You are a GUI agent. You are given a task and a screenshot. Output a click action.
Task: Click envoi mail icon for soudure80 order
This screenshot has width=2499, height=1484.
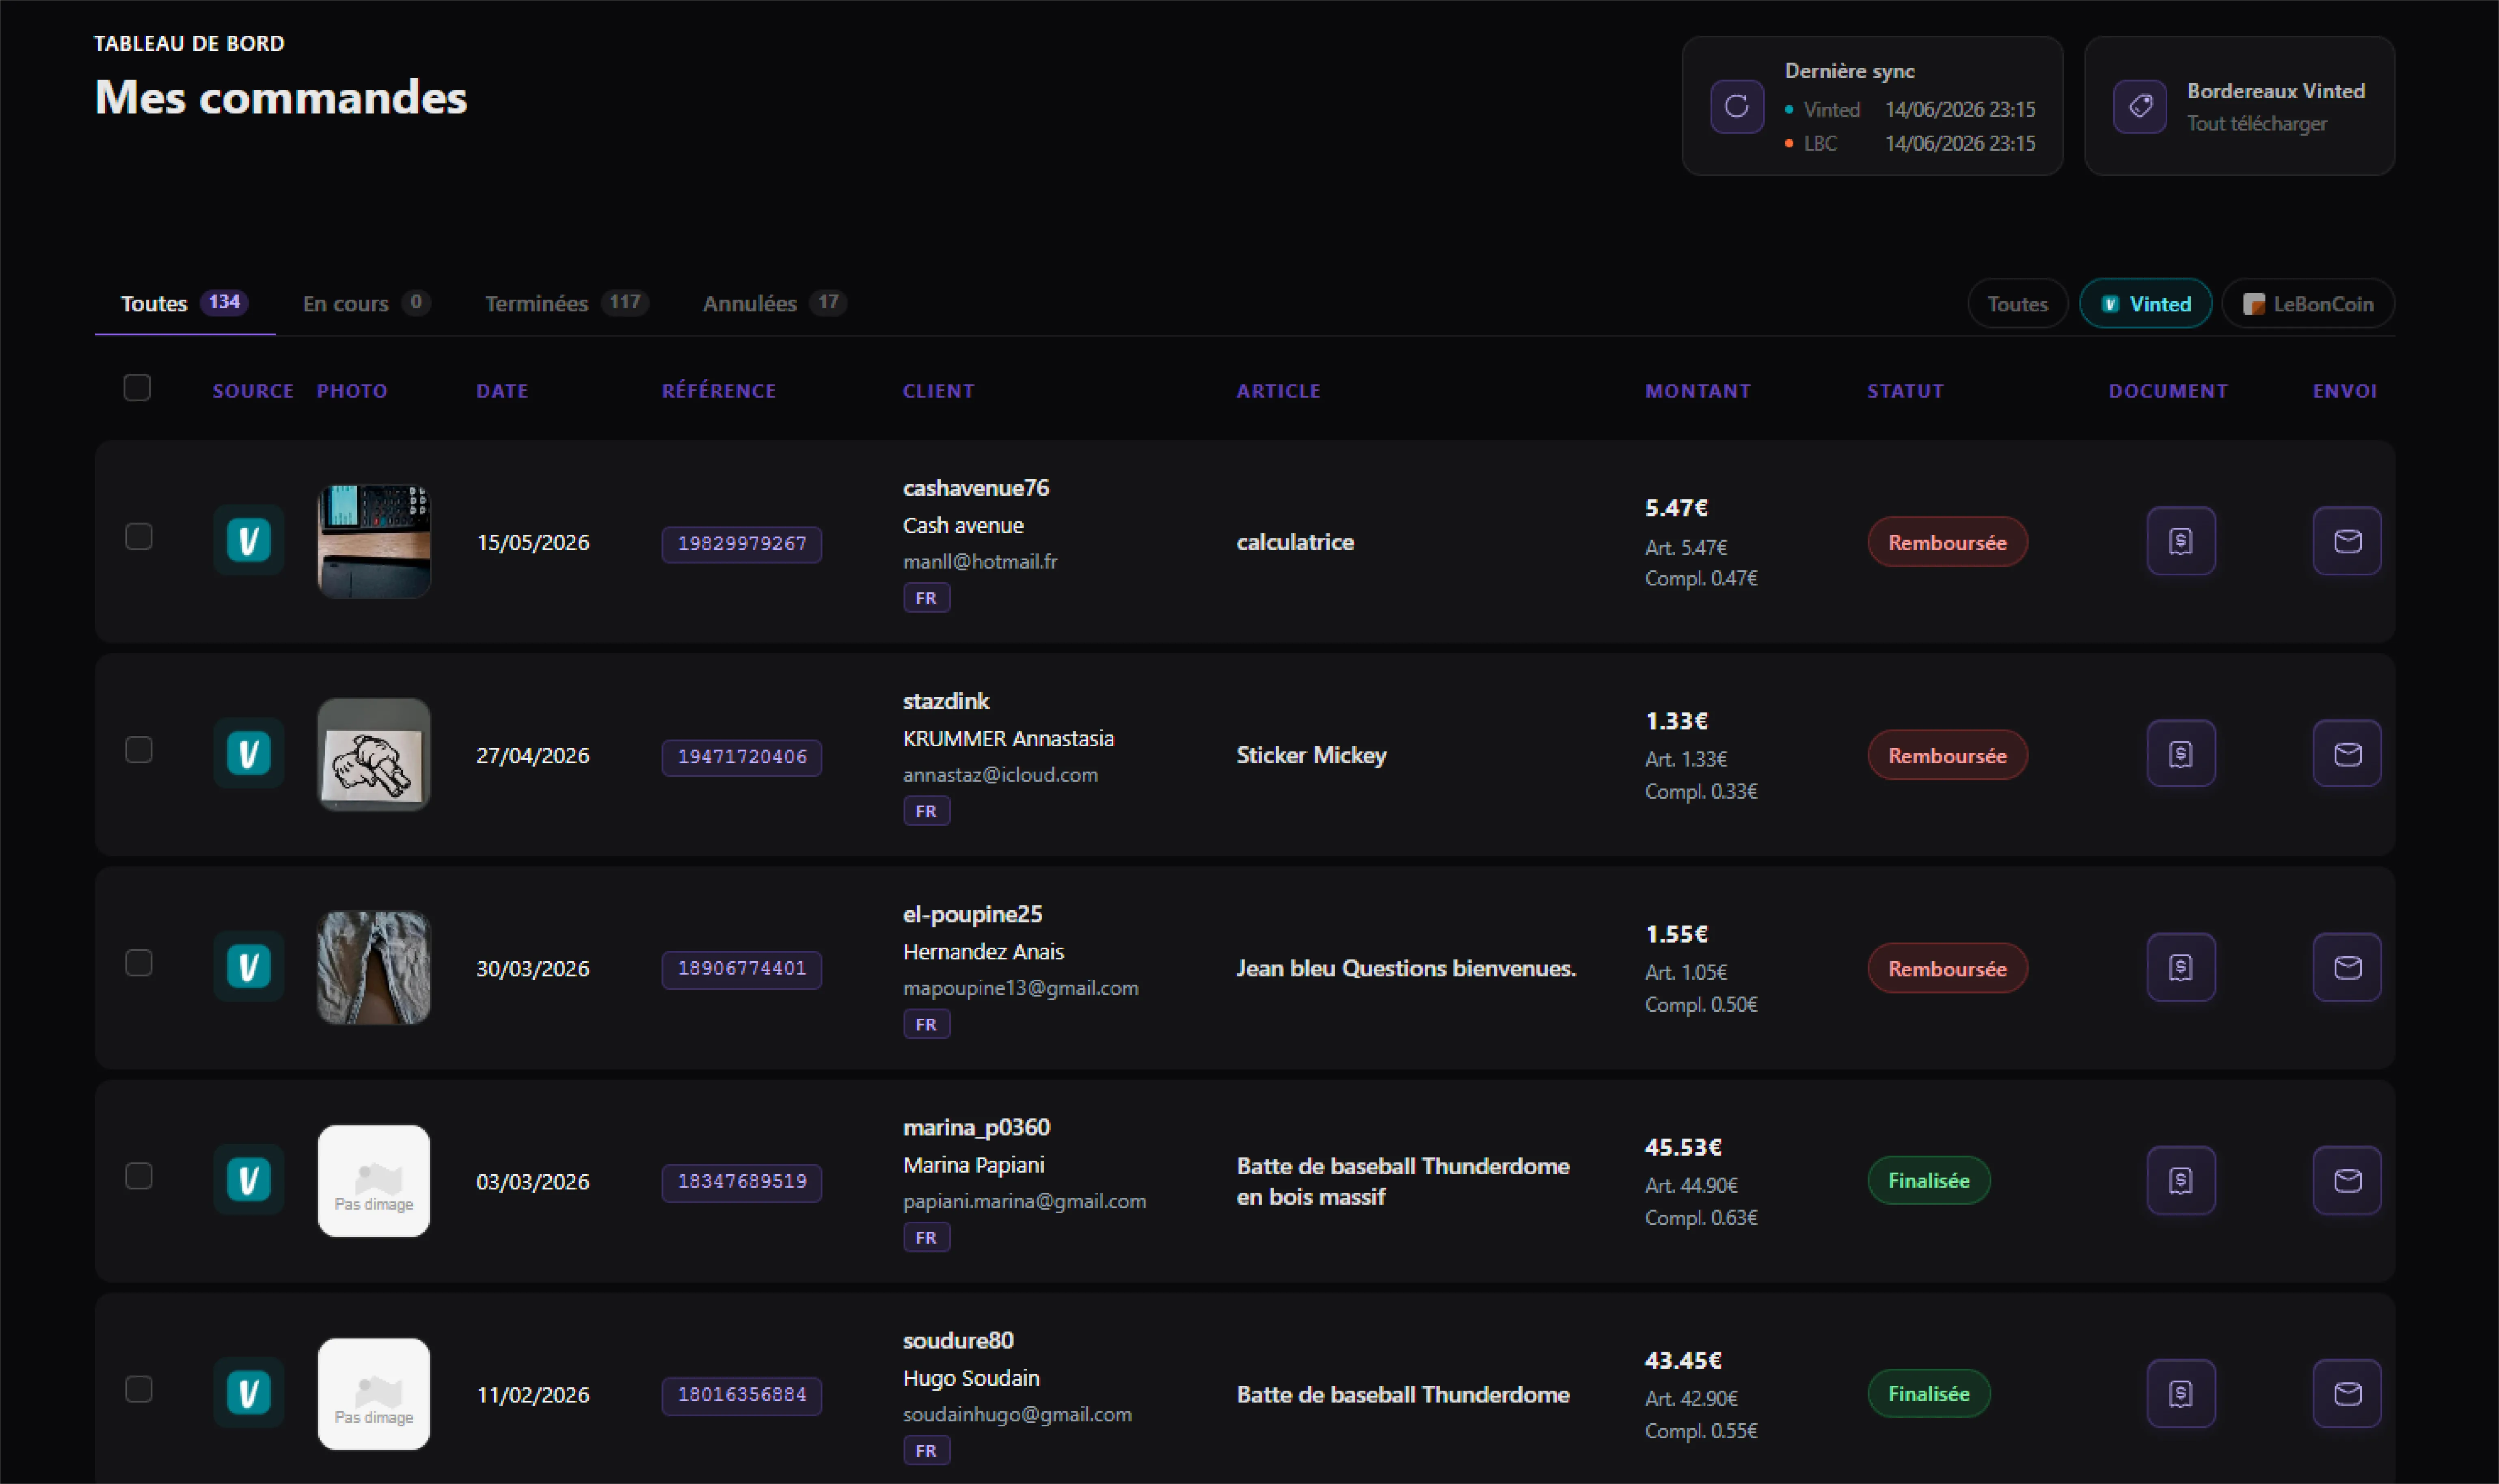point(2347,1393)
